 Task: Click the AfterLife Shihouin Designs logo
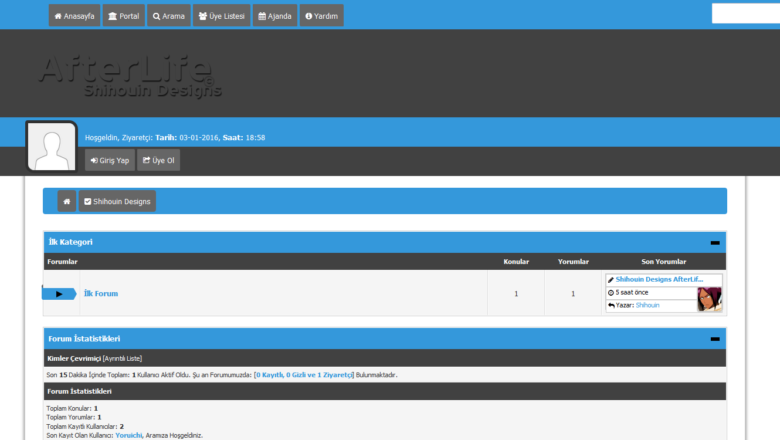tap(126, 76)
